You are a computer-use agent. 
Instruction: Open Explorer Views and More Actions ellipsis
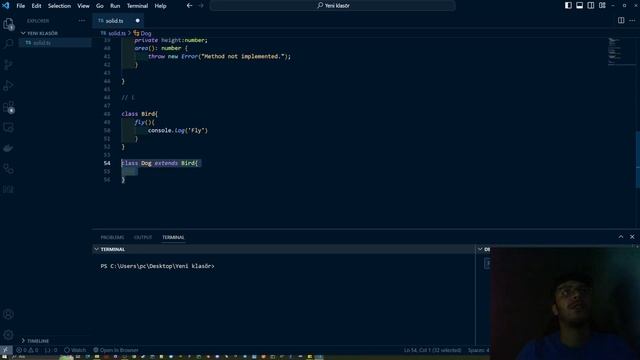(82, 20)
